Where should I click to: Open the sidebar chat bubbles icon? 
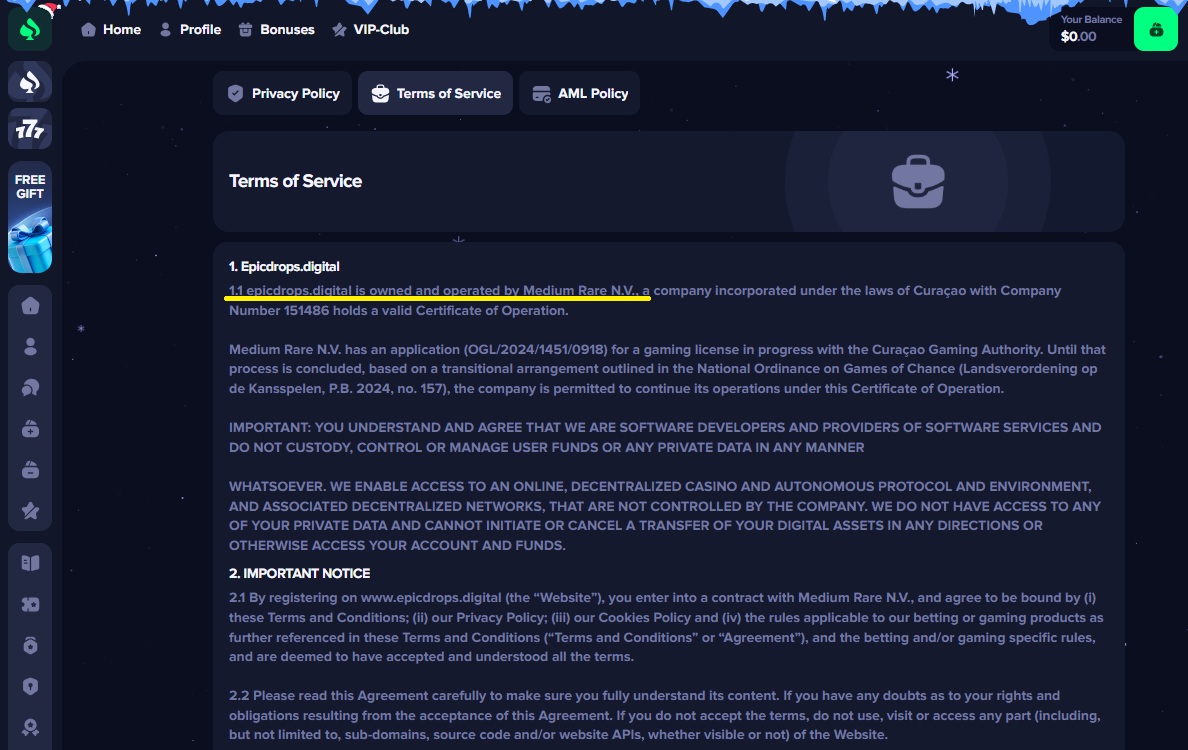point(30,388)
